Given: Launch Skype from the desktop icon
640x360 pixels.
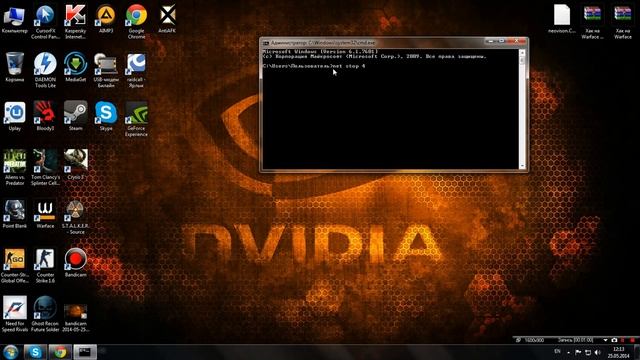Looking at the screenshot, I should click(x=106, y=117).
